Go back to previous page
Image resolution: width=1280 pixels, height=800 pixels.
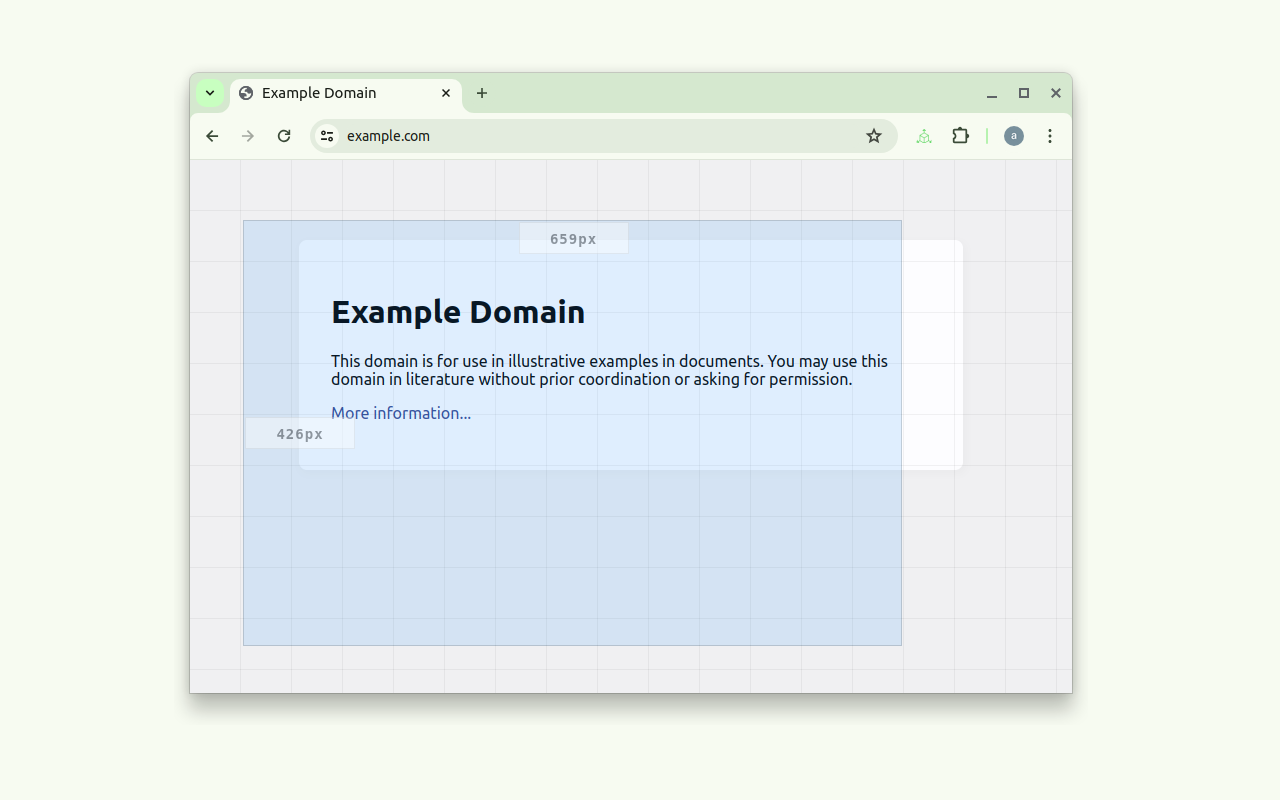click(x=212, y=136)
